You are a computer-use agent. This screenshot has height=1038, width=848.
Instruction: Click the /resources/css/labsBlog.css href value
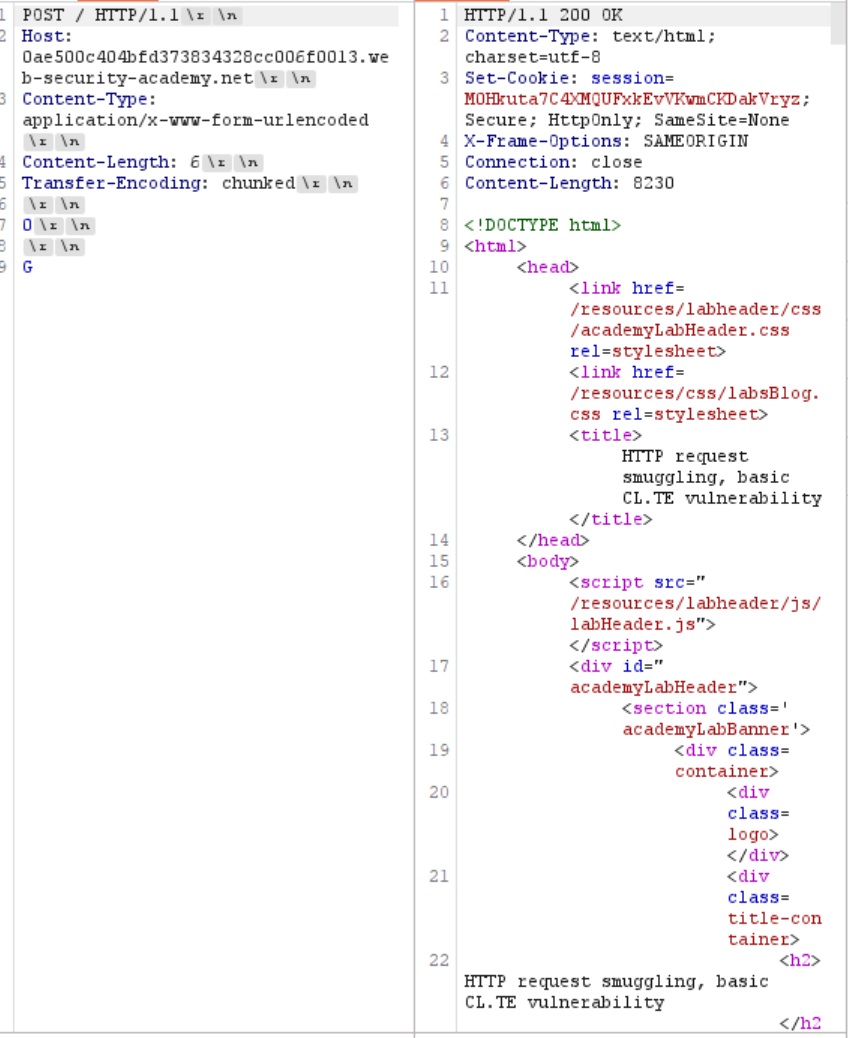pyautogui.click(x=695, y=393)
